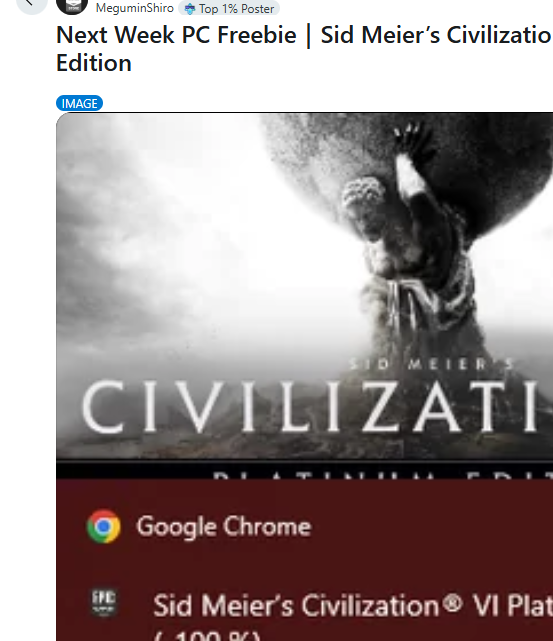Click the Google Chrome notification header text
Image resolution: width=553 pixels, height=641 pixels.
[x=224, y=526]
